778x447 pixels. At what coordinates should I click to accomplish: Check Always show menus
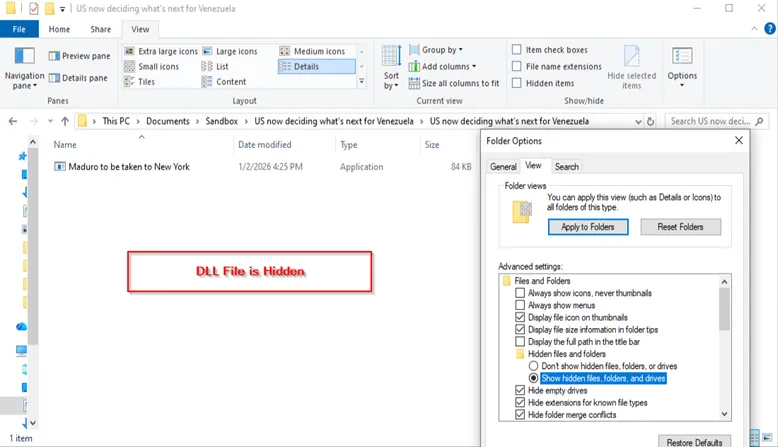click(519, 305)
